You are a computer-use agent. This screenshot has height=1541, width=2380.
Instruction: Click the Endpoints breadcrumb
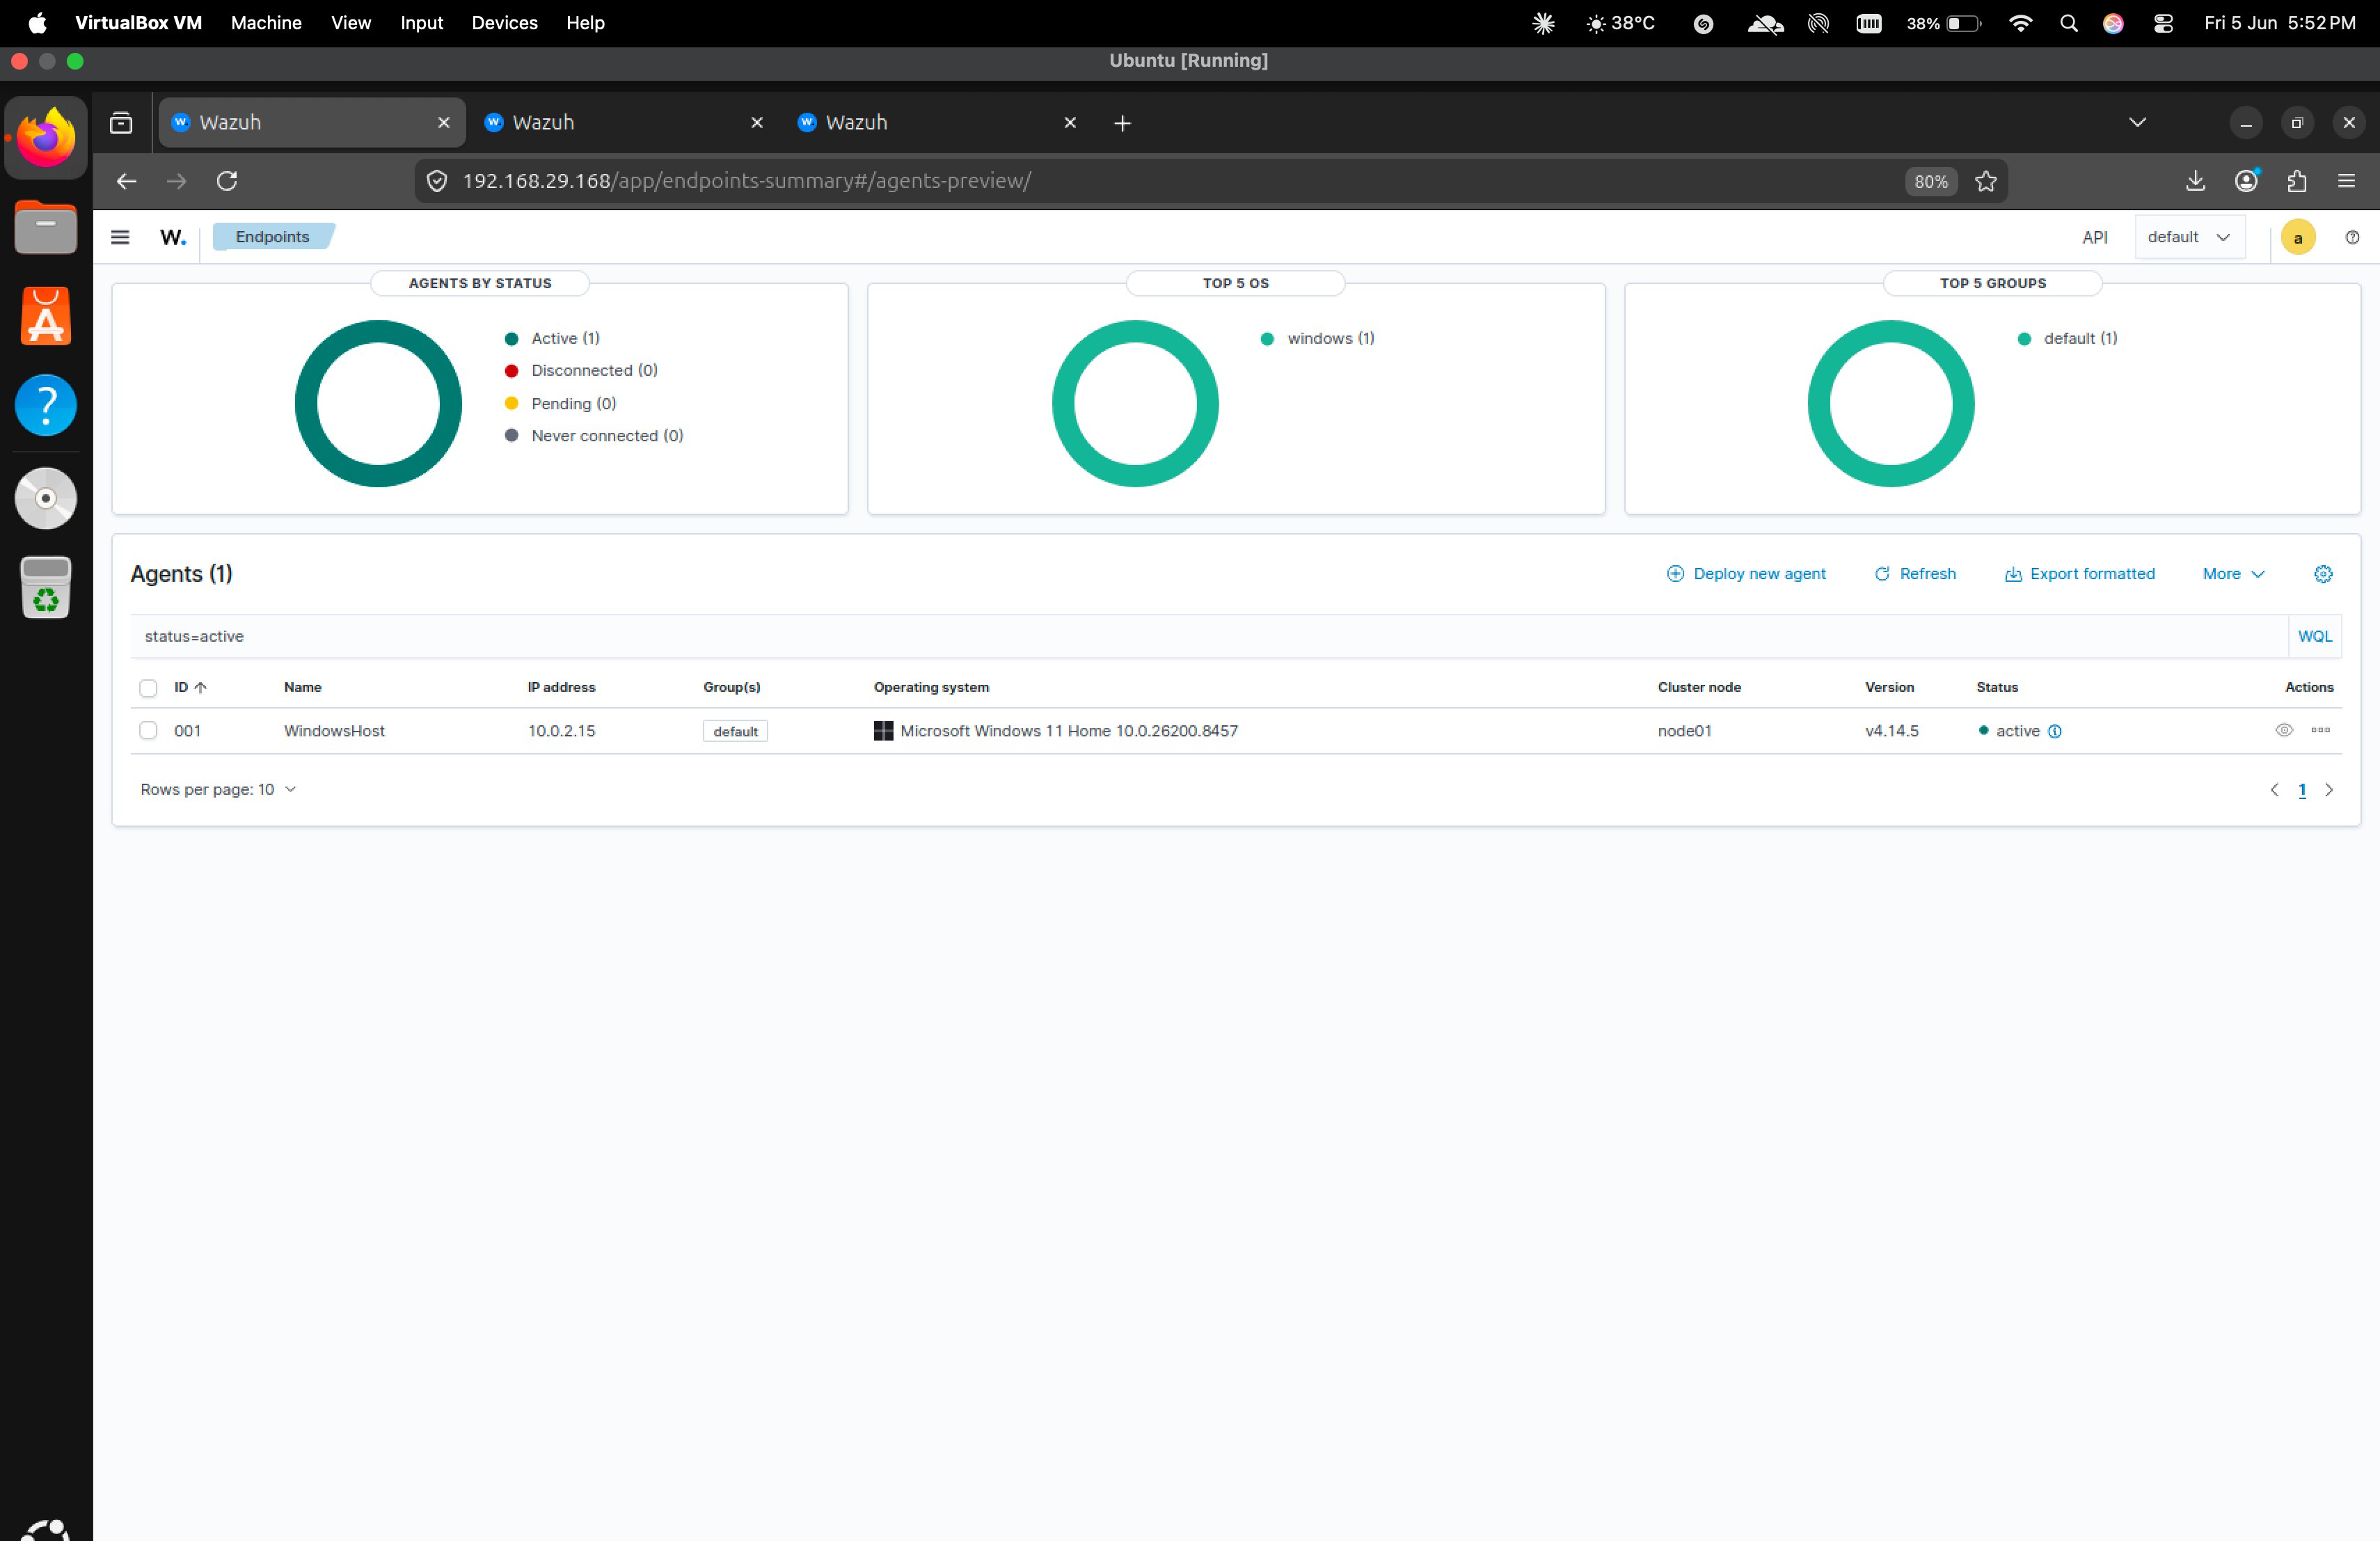pos(273,237)
